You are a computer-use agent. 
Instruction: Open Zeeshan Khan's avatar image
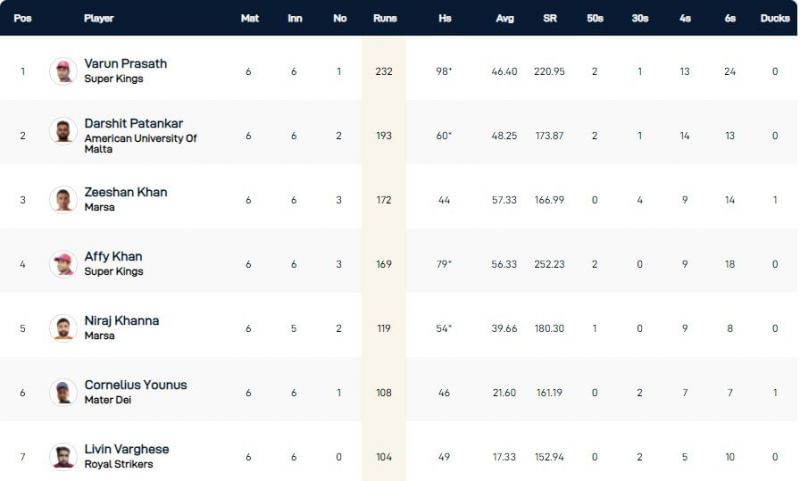[63, 199]
